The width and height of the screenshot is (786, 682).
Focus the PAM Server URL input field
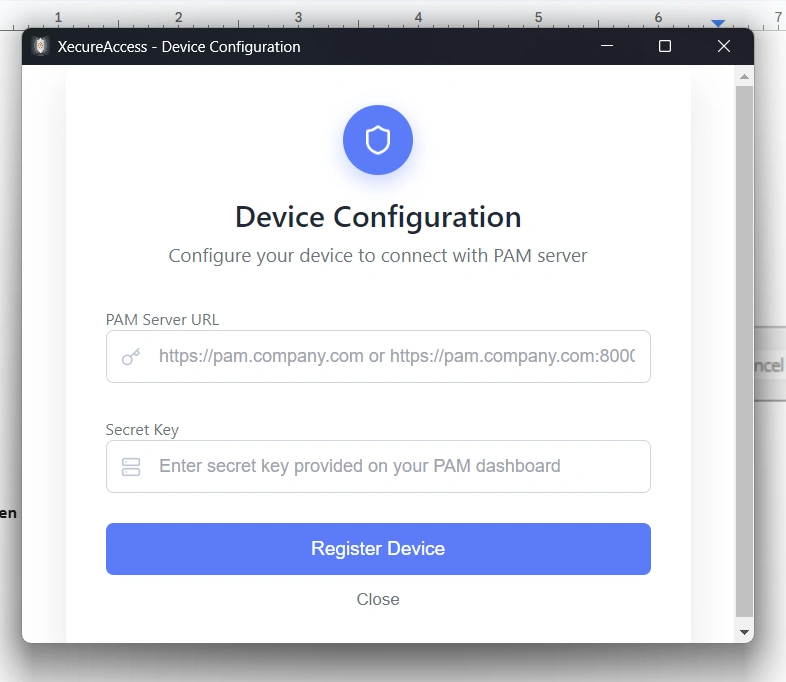pyautogui.click(x=378, y=356)
